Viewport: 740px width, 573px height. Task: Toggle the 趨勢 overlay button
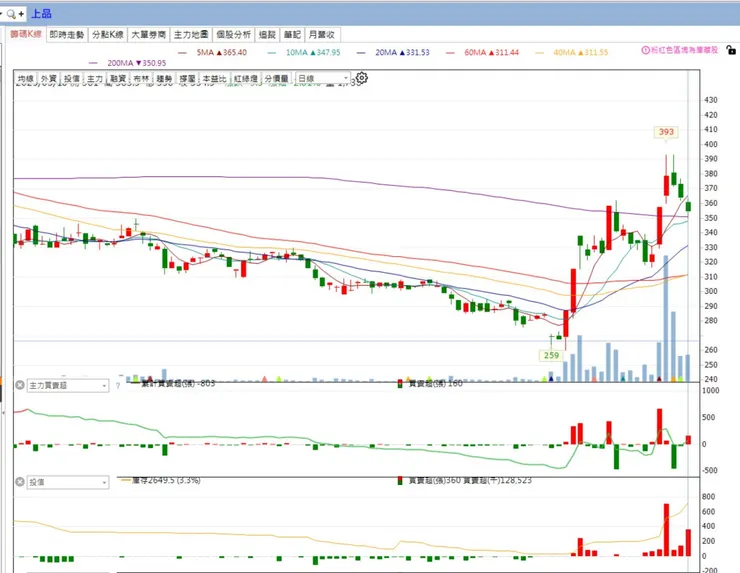coord(164,79)
